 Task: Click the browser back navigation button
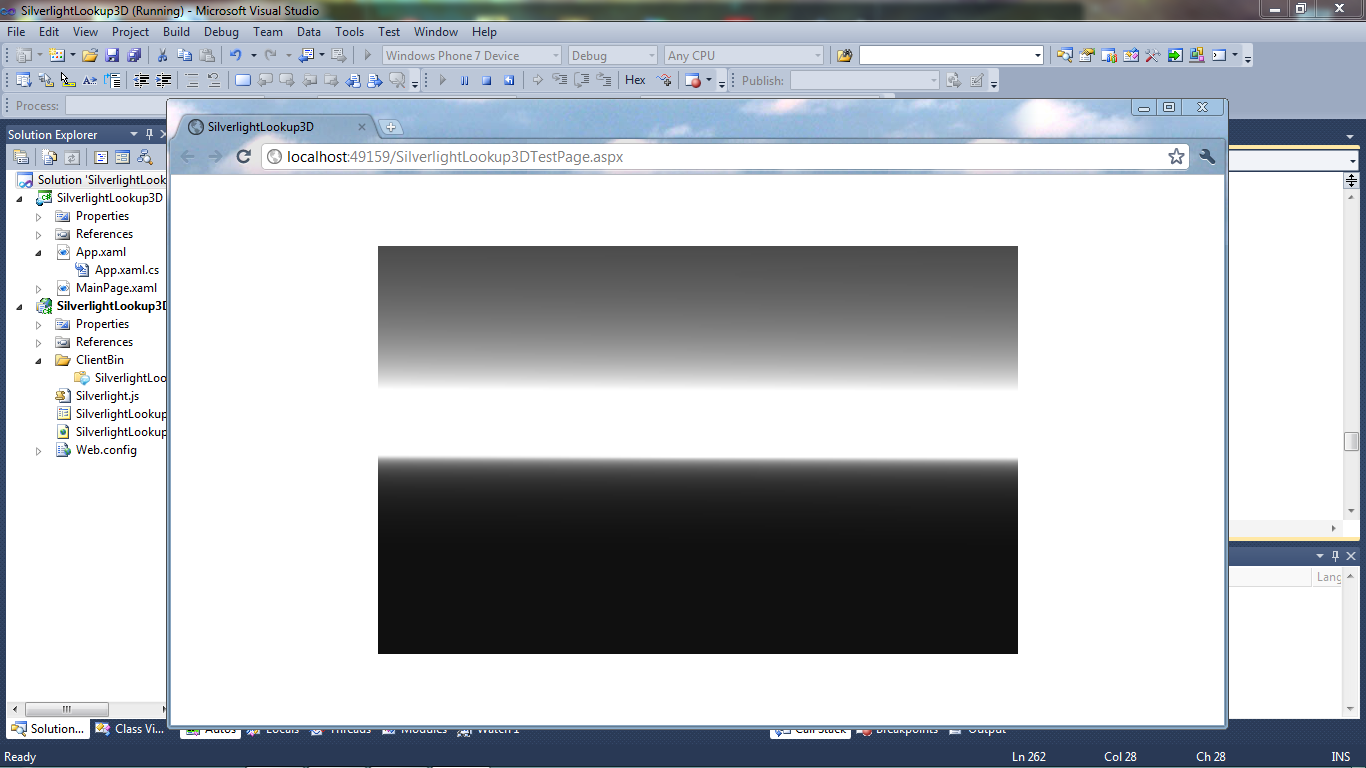coord(187,156)
